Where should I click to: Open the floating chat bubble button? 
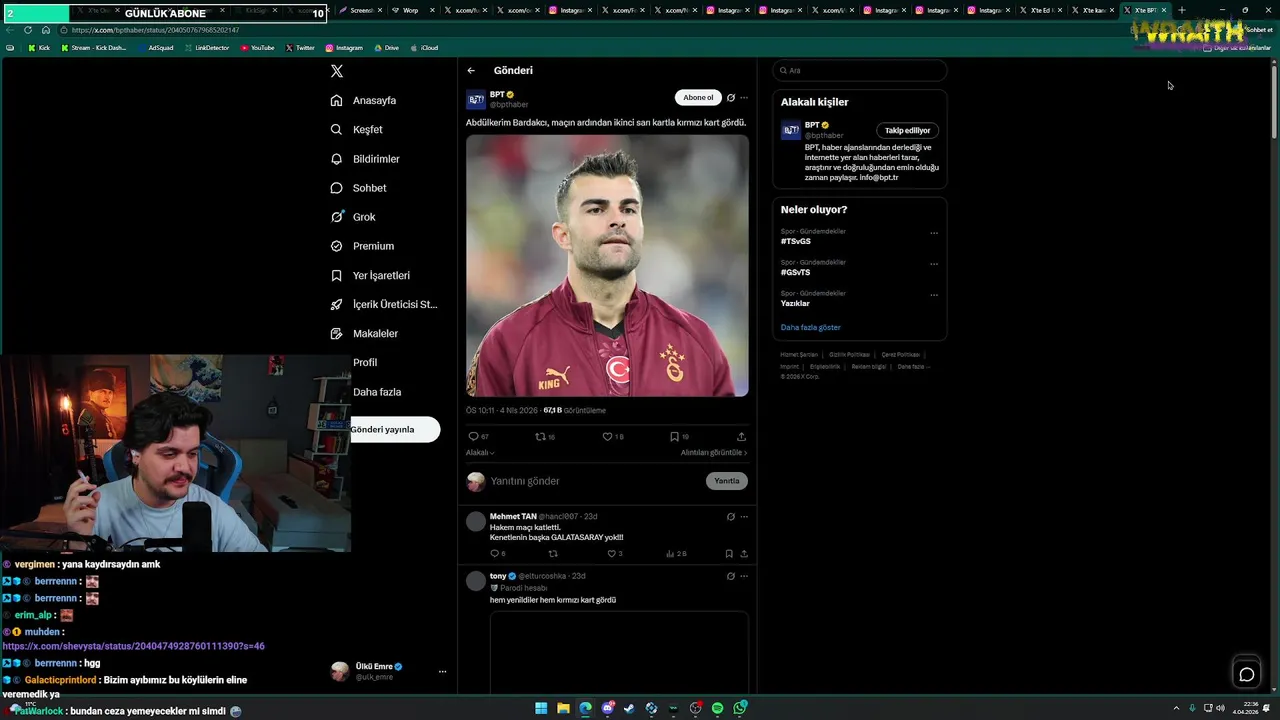tap(1247, 674)
